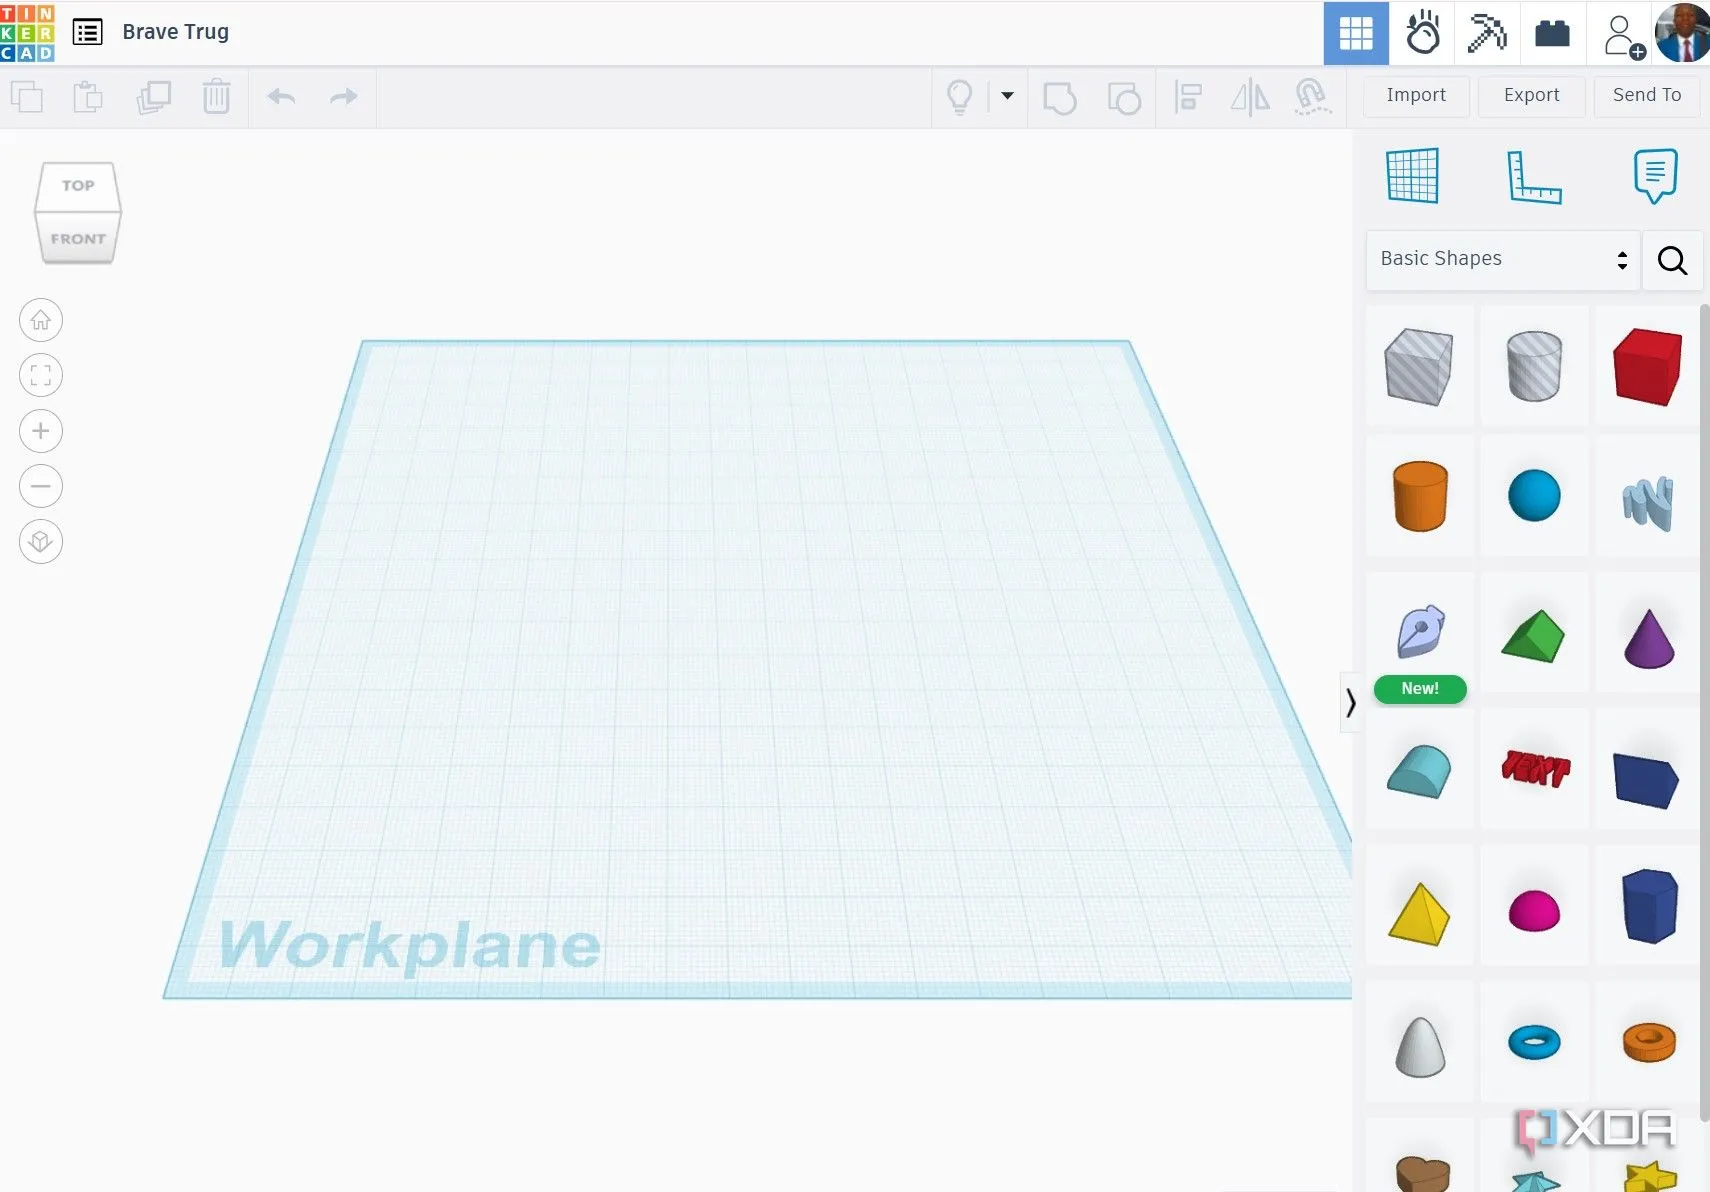Image resolution: width=1710 pixels, height=1192 pixels.
Task: Click the Delete trash icon
Action: 216,97
